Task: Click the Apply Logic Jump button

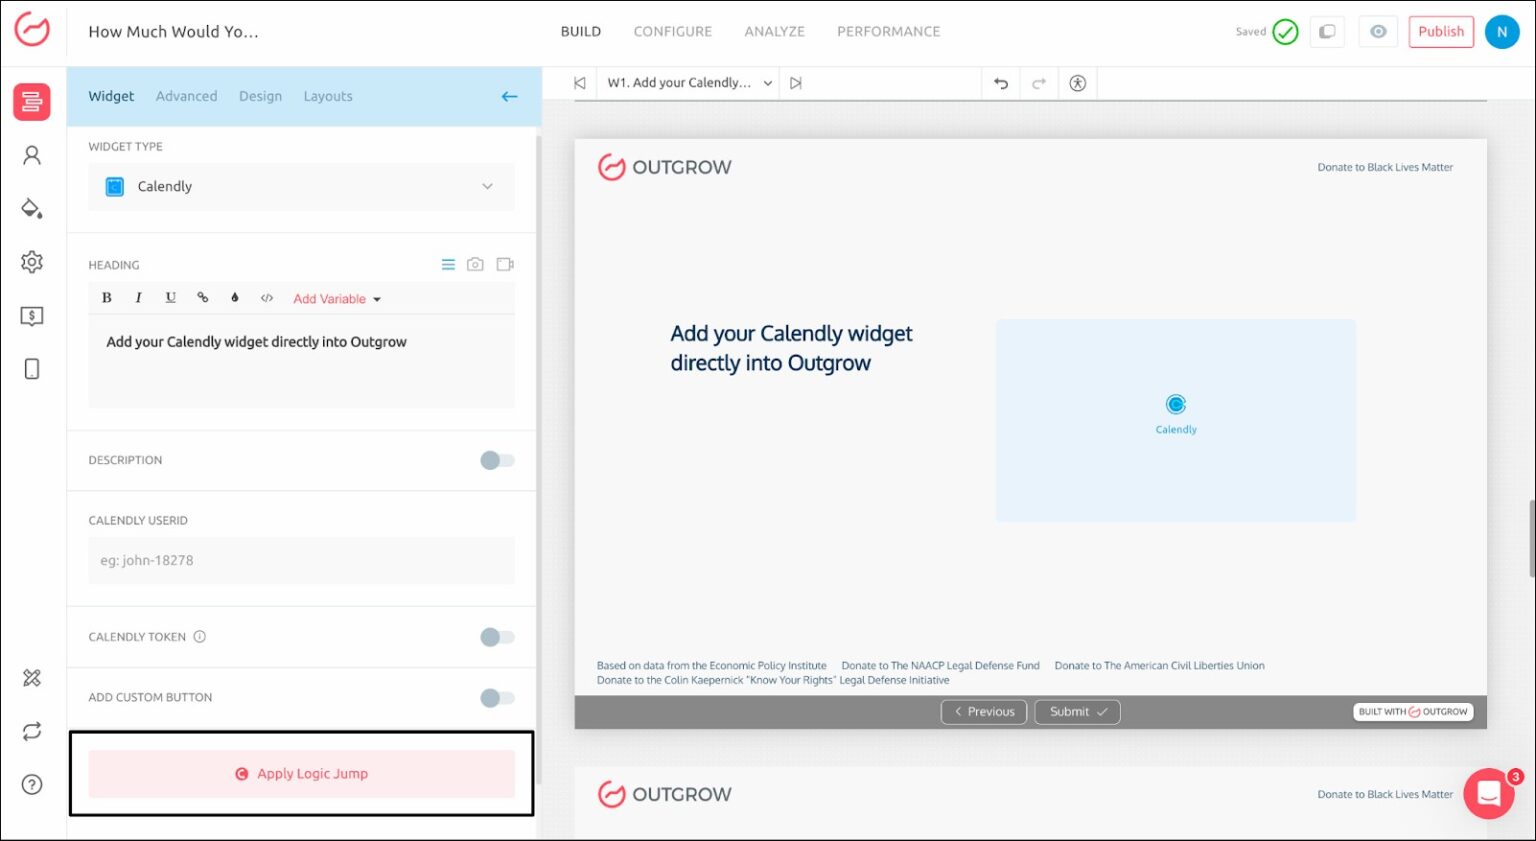Action: (x=301, y=774)
